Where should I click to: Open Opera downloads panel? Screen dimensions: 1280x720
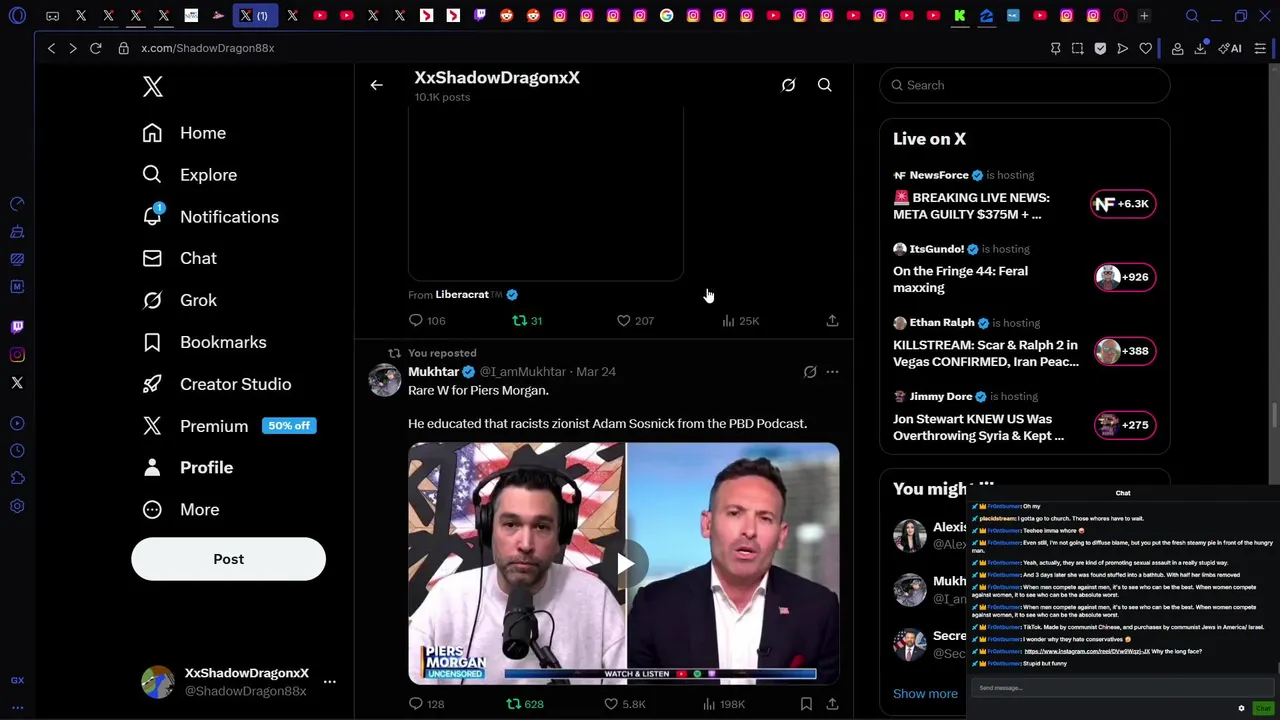(1200, 48)
